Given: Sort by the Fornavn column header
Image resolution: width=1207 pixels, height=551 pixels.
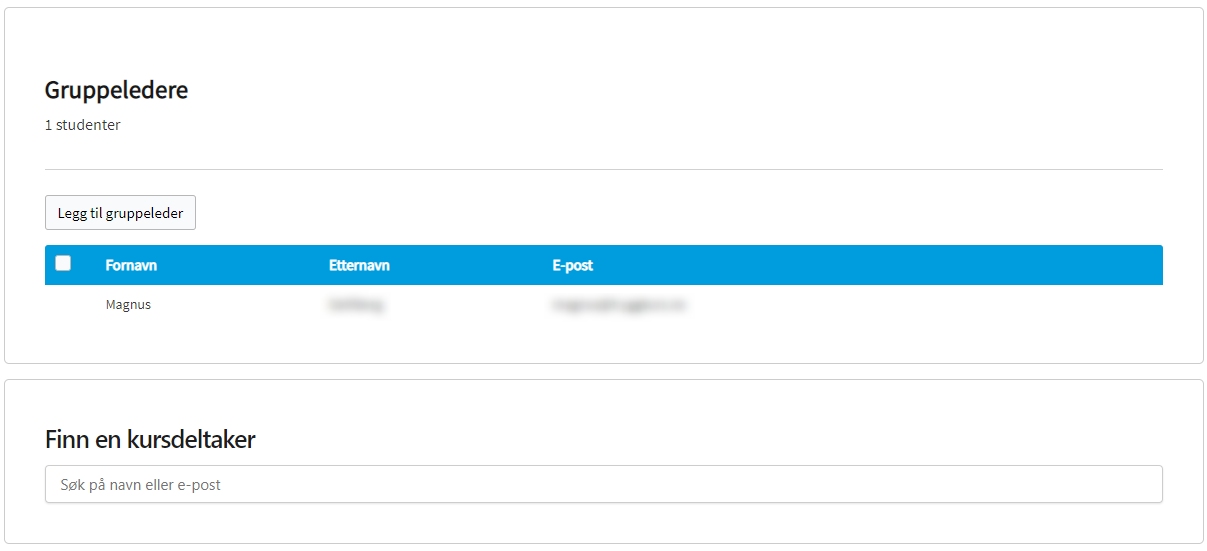Looking at the screenshot, I should pos(131,266).
